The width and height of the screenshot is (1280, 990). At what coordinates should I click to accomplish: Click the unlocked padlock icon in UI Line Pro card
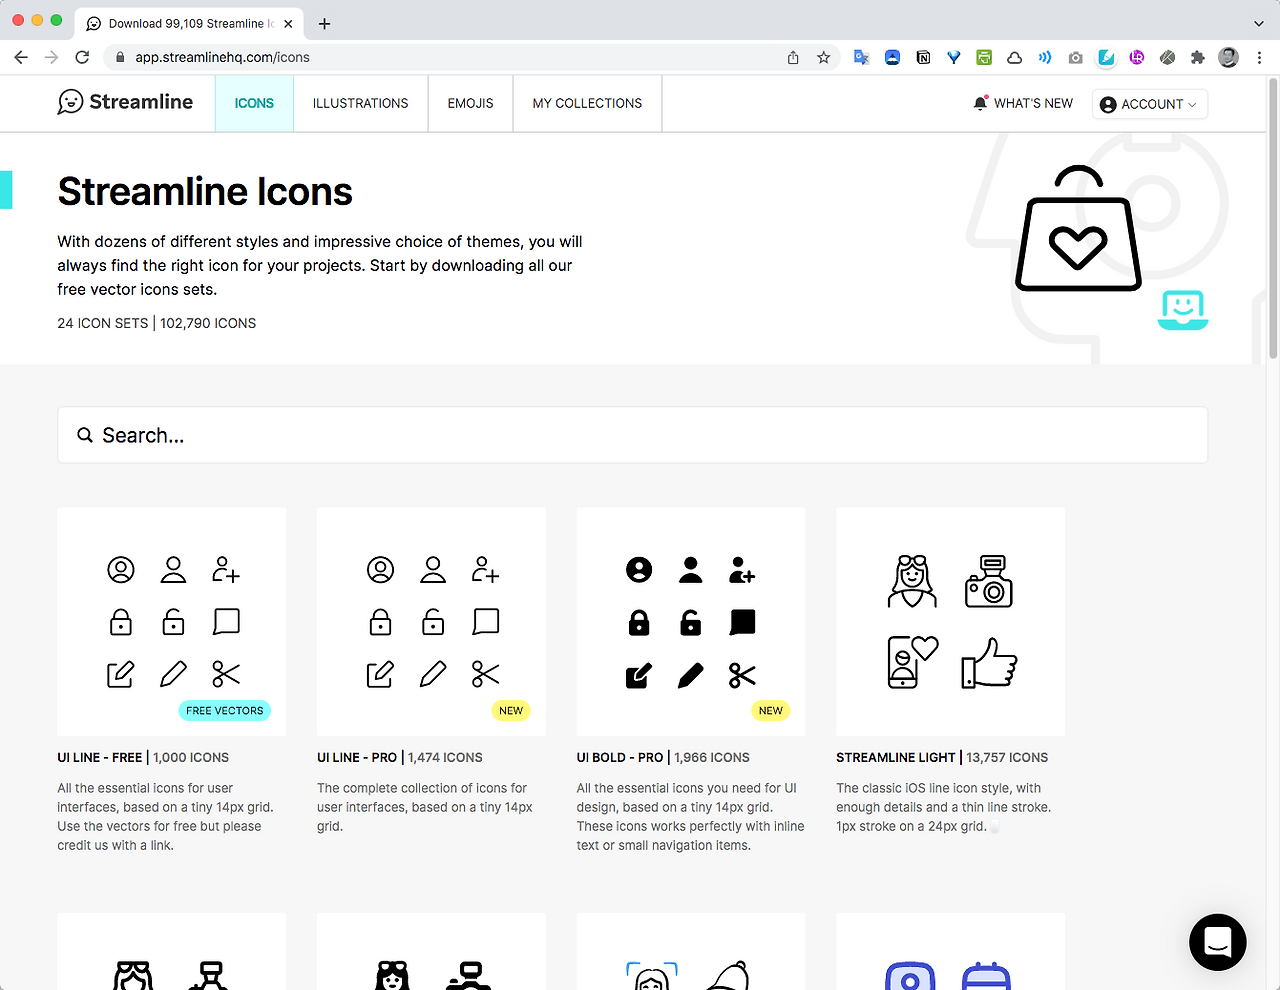click(x=433, y=622)
